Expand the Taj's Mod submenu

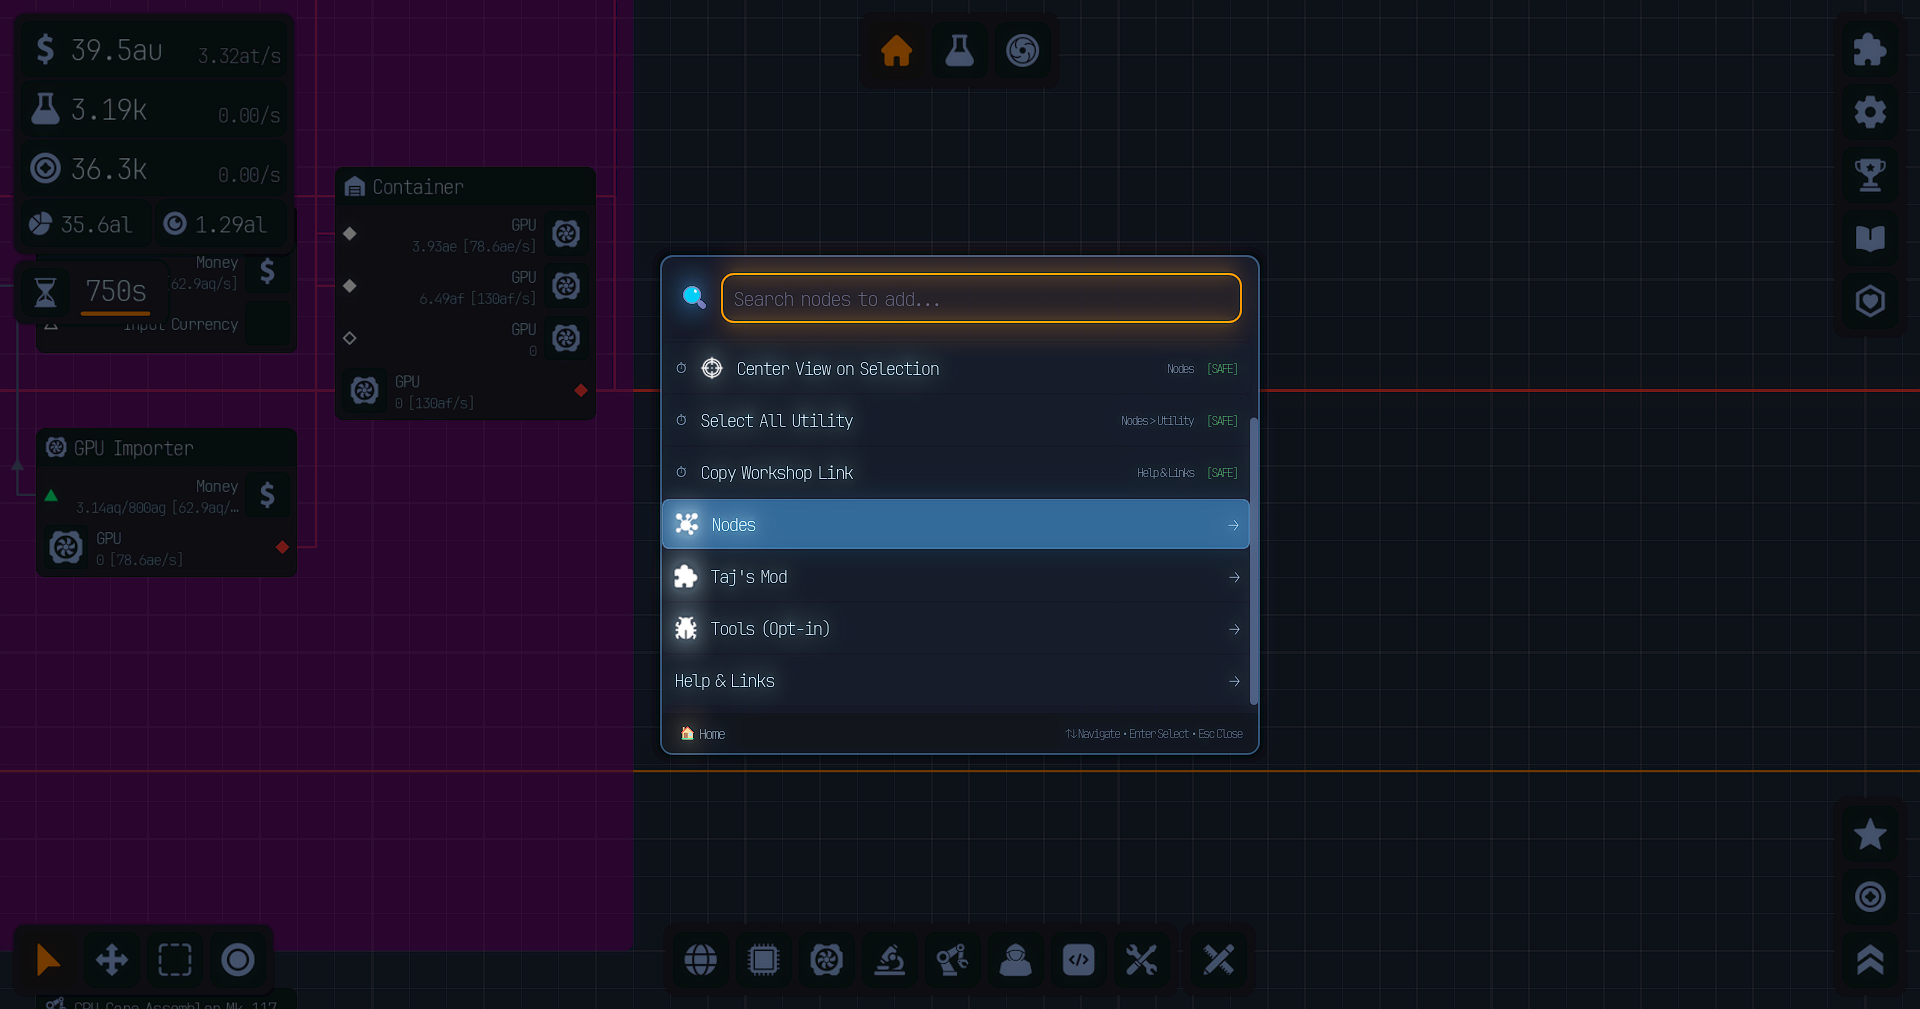tap(955, 577)
